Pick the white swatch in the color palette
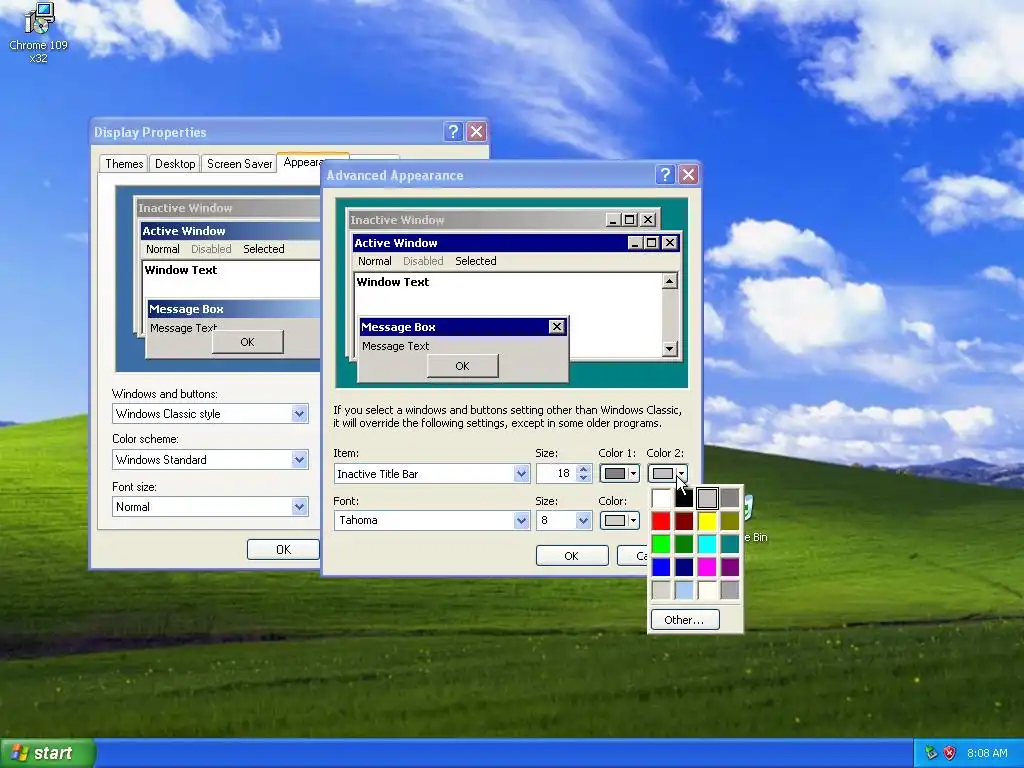 (661, 498)
